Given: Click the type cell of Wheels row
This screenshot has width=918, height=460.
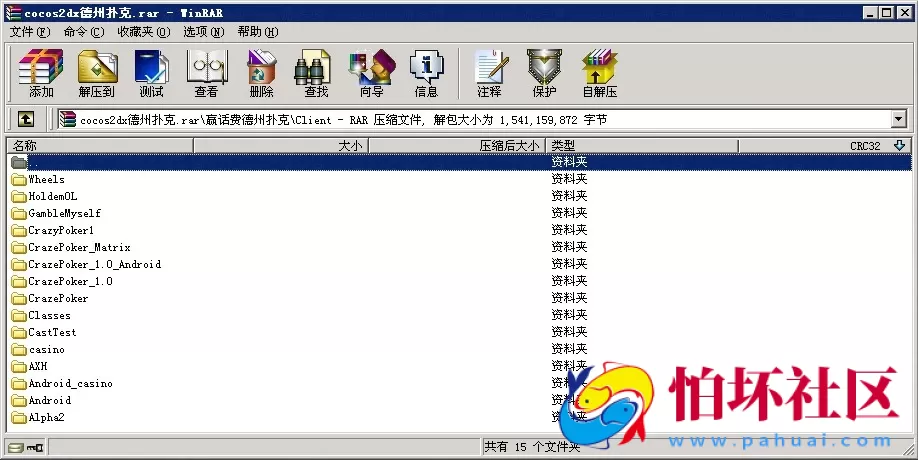Looking at the screenshot, I should [569, 179].
